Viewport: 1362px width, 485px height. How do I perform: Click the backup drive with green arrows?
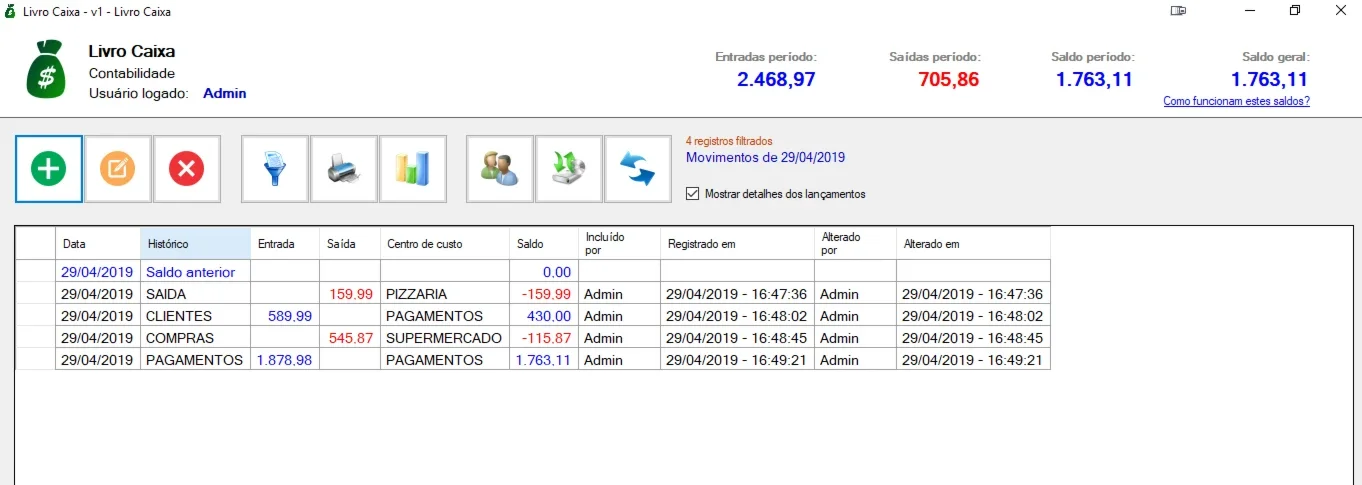[569, 169]
